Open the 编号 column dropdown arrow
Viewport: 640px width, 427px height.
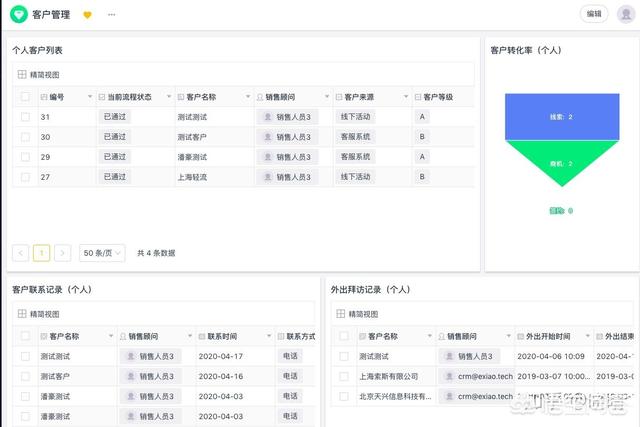point(90,97)
